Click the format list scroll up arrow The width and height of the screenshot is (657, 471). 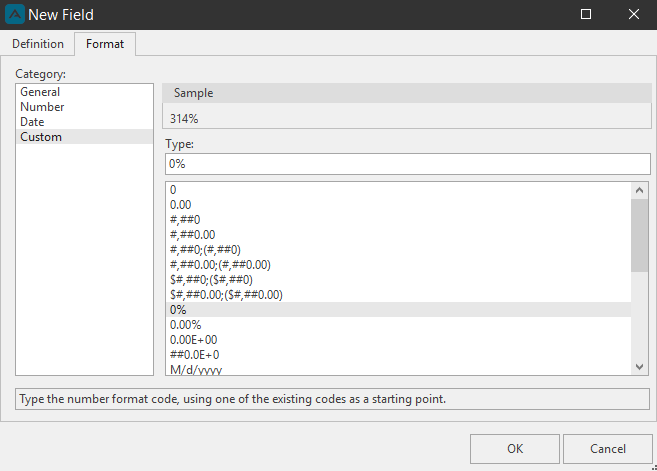tap(639, 190)
